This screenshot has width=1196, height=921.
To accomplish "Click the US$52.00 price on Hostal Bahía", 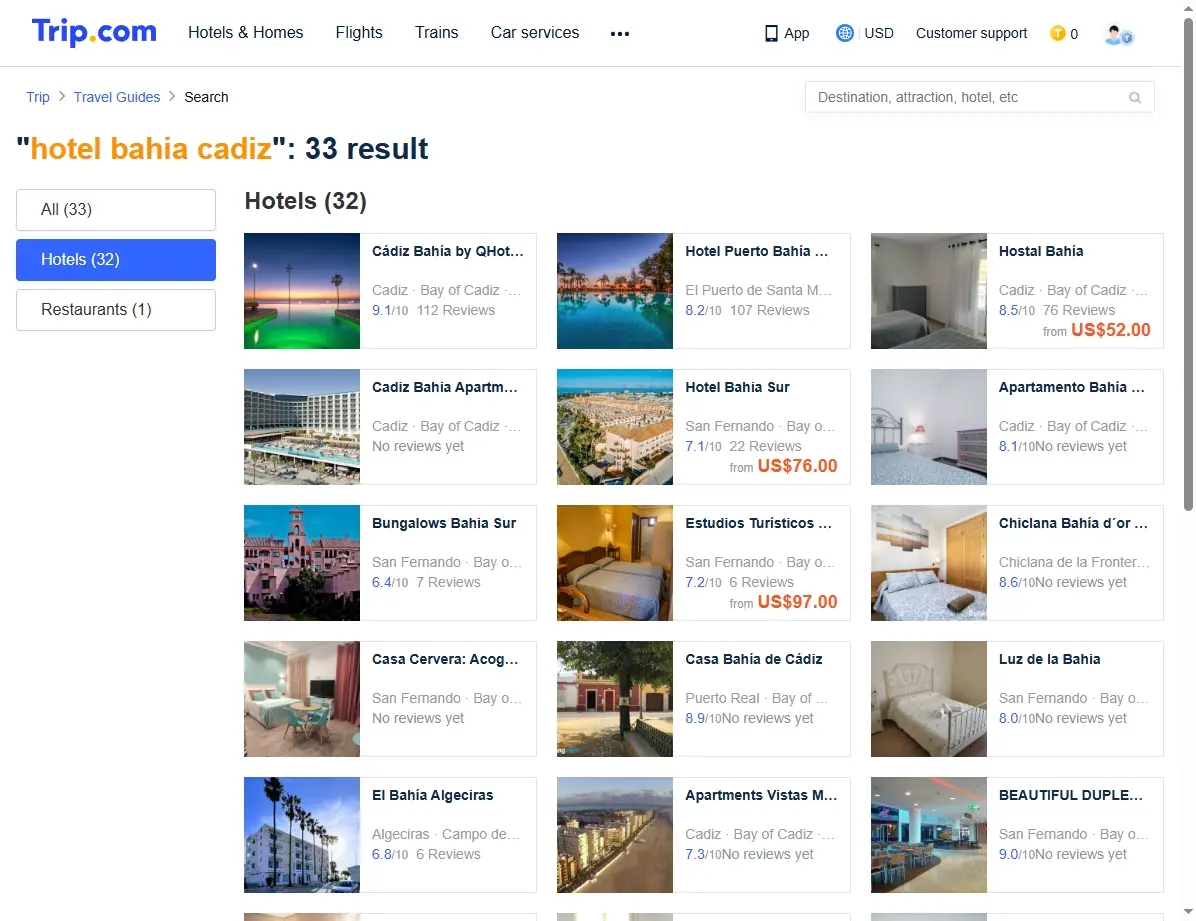I will pyautogui.click(x=1111, y=330).
